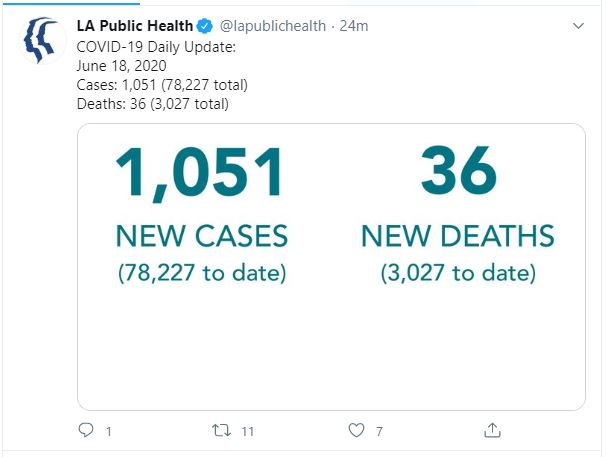Click the tweet text June 18, 2020

point(122,66)
